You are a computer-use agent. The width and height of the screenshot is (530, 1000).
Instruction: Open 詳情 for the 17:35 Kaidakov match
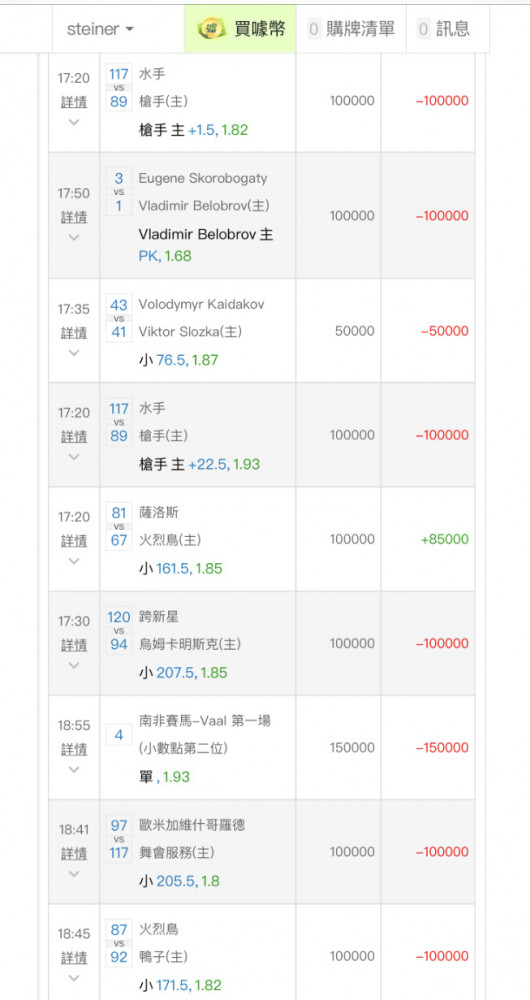[x=74, y=332]
